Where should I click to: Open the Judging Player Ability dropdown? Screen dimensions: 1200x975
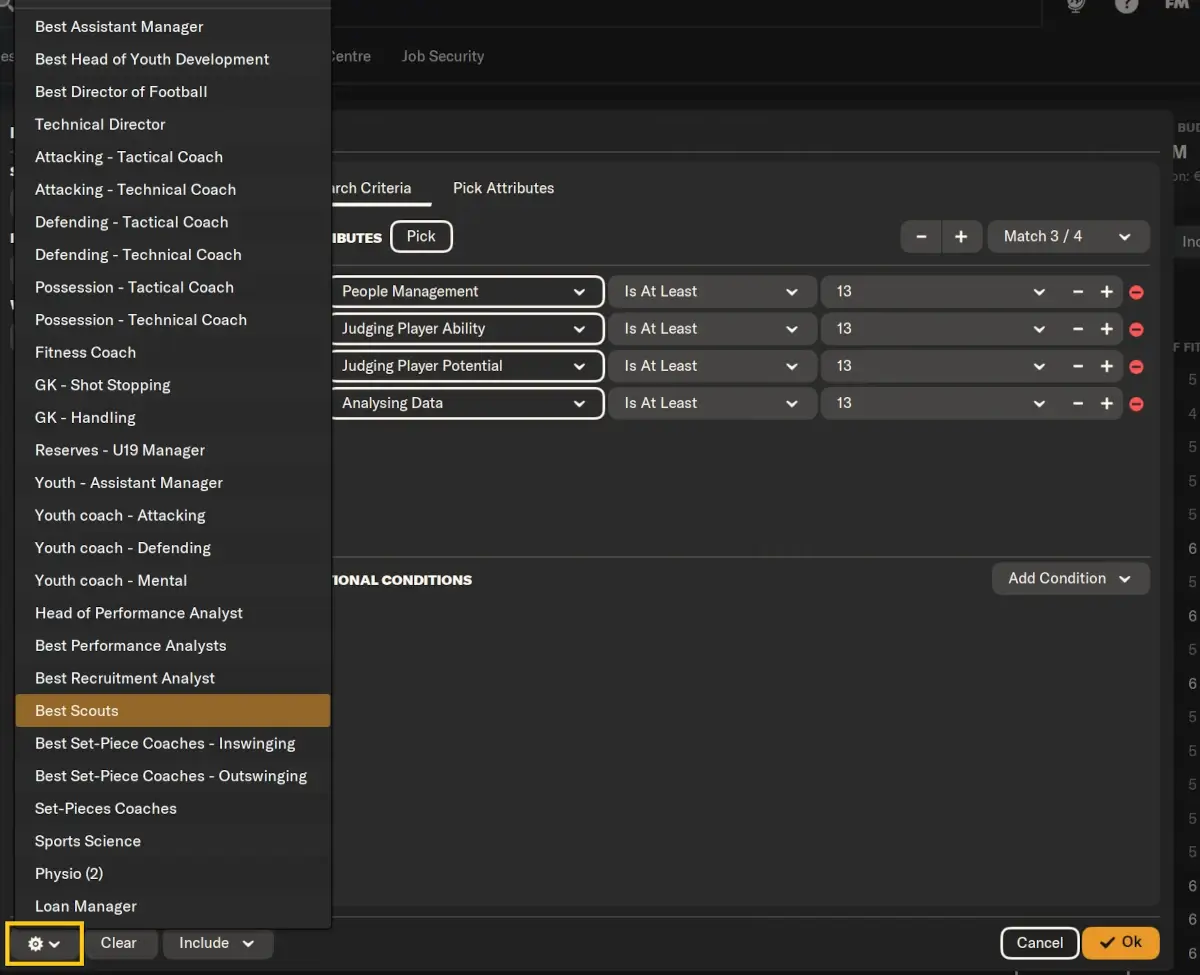point(466,328)
